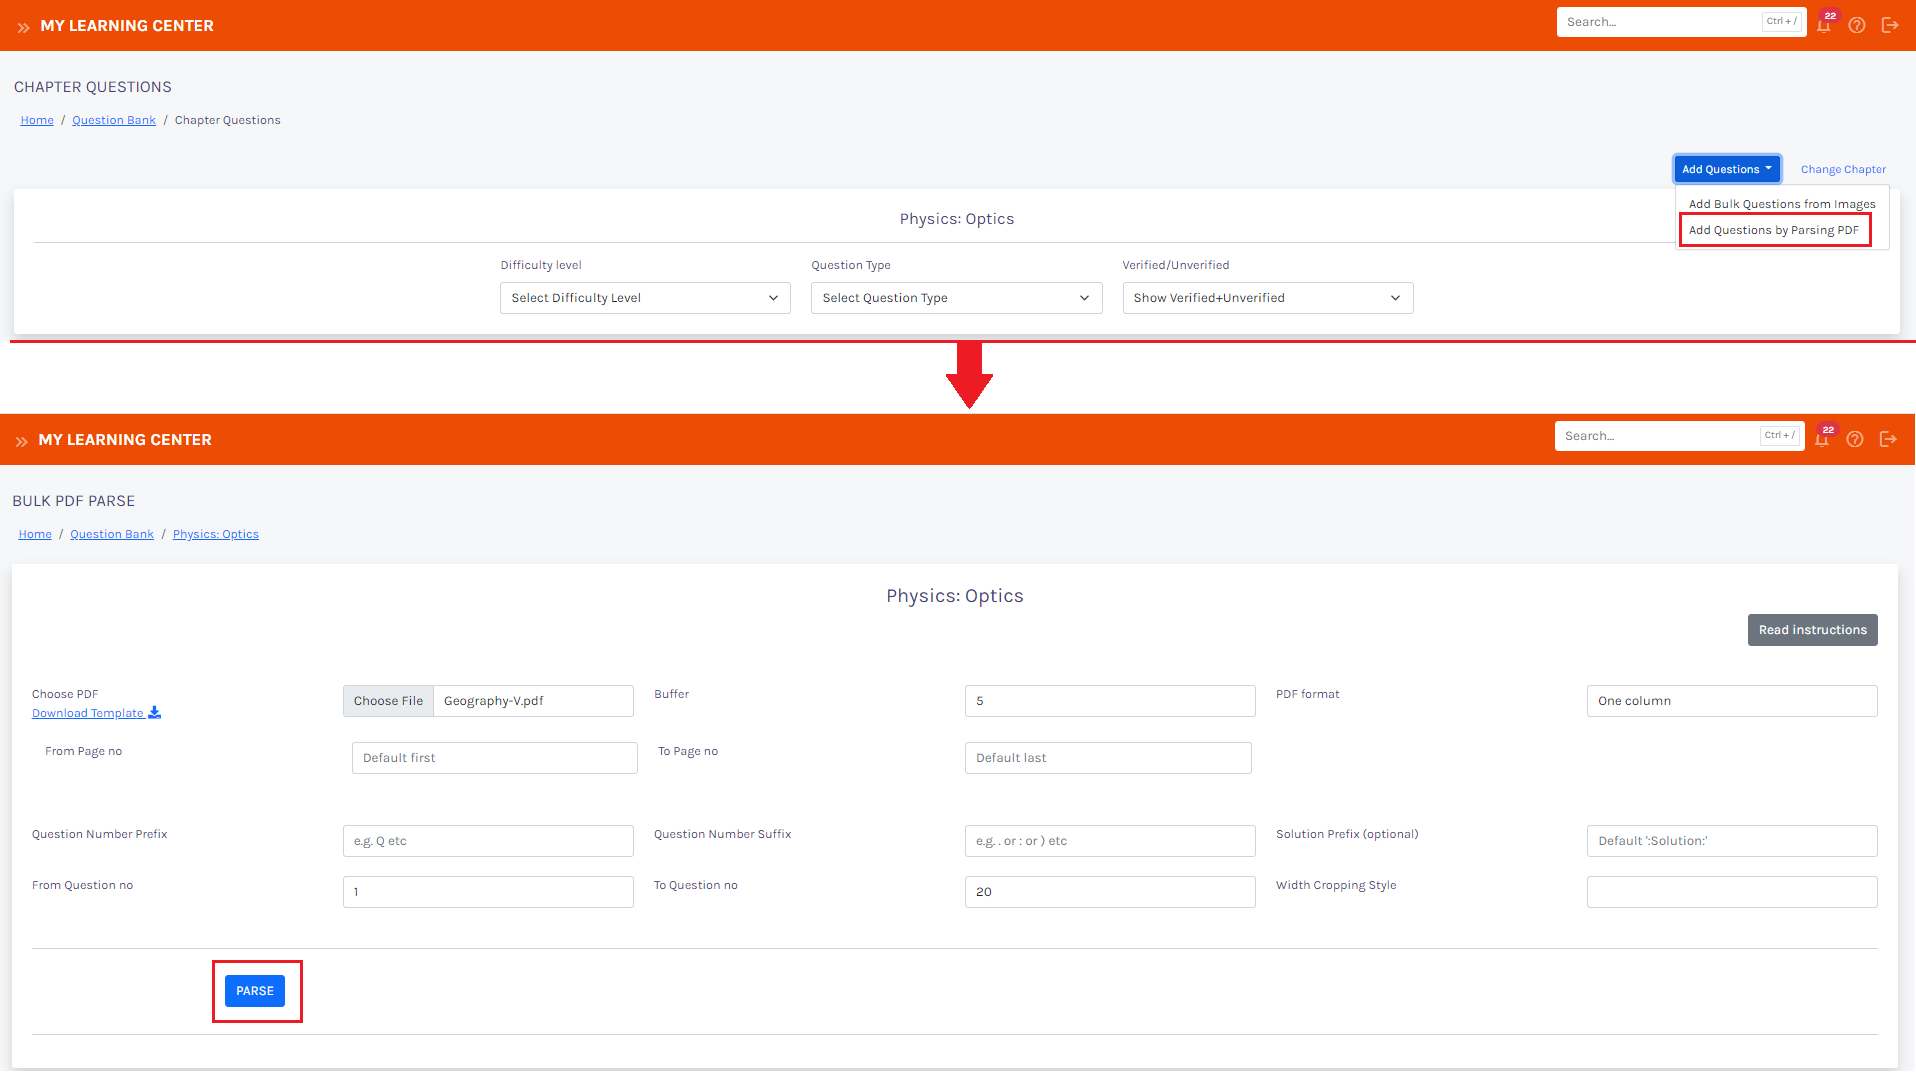Open the Add Questions dropdown button

pos(1726,169)
